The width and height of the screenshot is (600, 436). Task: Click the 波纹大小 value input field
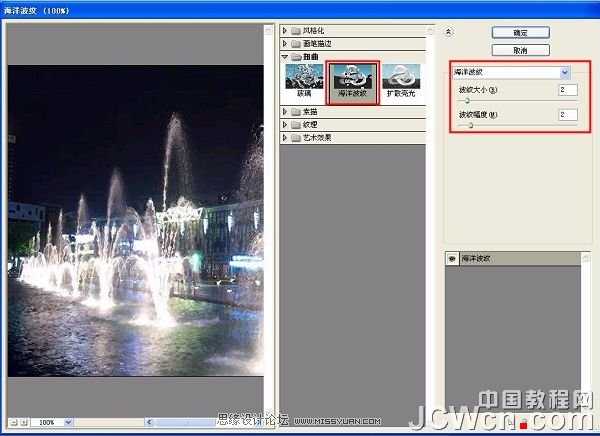[x=568, y=90]
